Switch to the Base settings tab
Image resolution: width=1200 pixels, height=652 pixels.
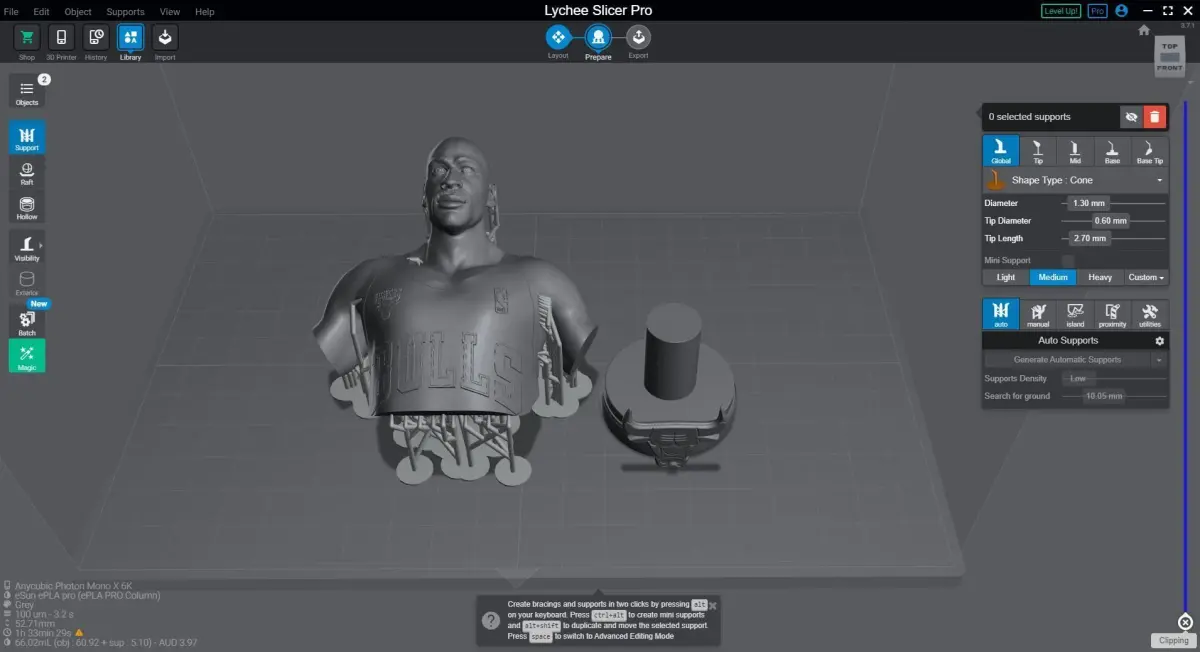(1112, 151)
